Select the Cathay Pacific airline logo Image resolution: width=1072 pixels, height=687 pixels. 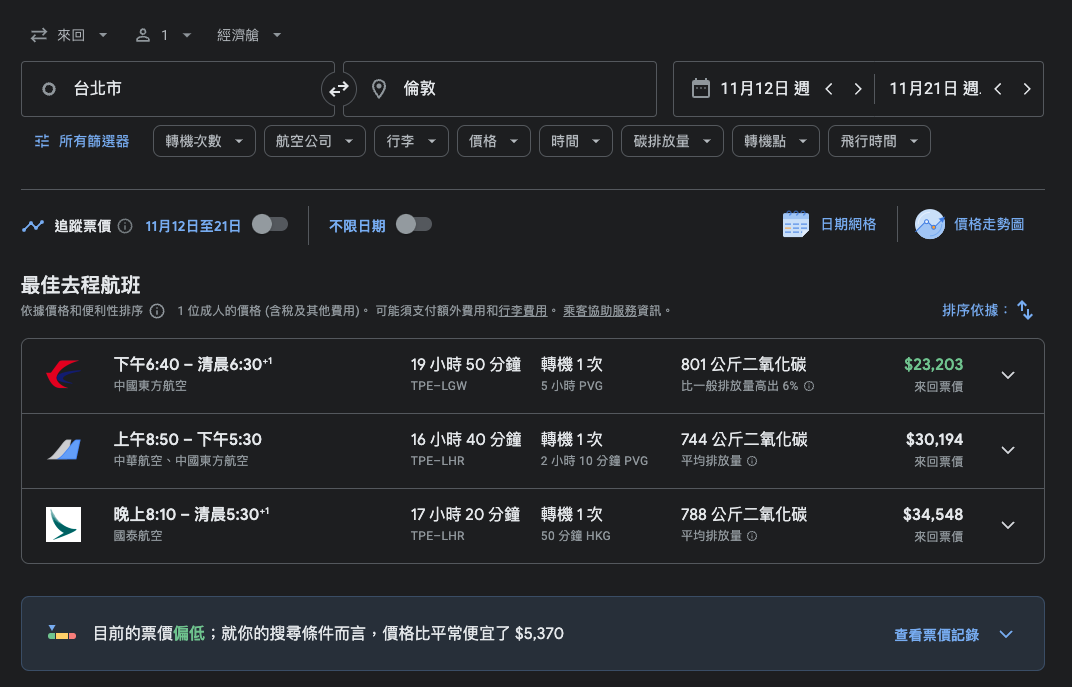pos(64,525)
